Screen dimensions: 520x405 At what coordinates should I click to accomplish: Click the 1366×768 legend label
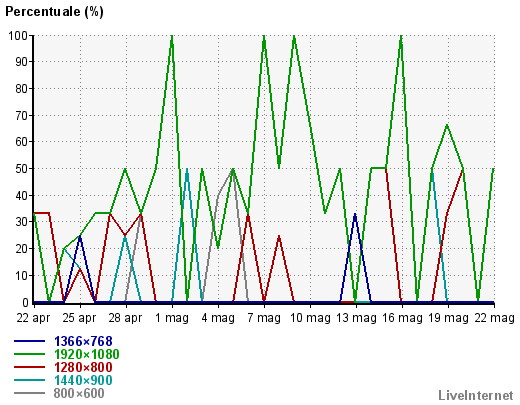(x=83, y=341)
